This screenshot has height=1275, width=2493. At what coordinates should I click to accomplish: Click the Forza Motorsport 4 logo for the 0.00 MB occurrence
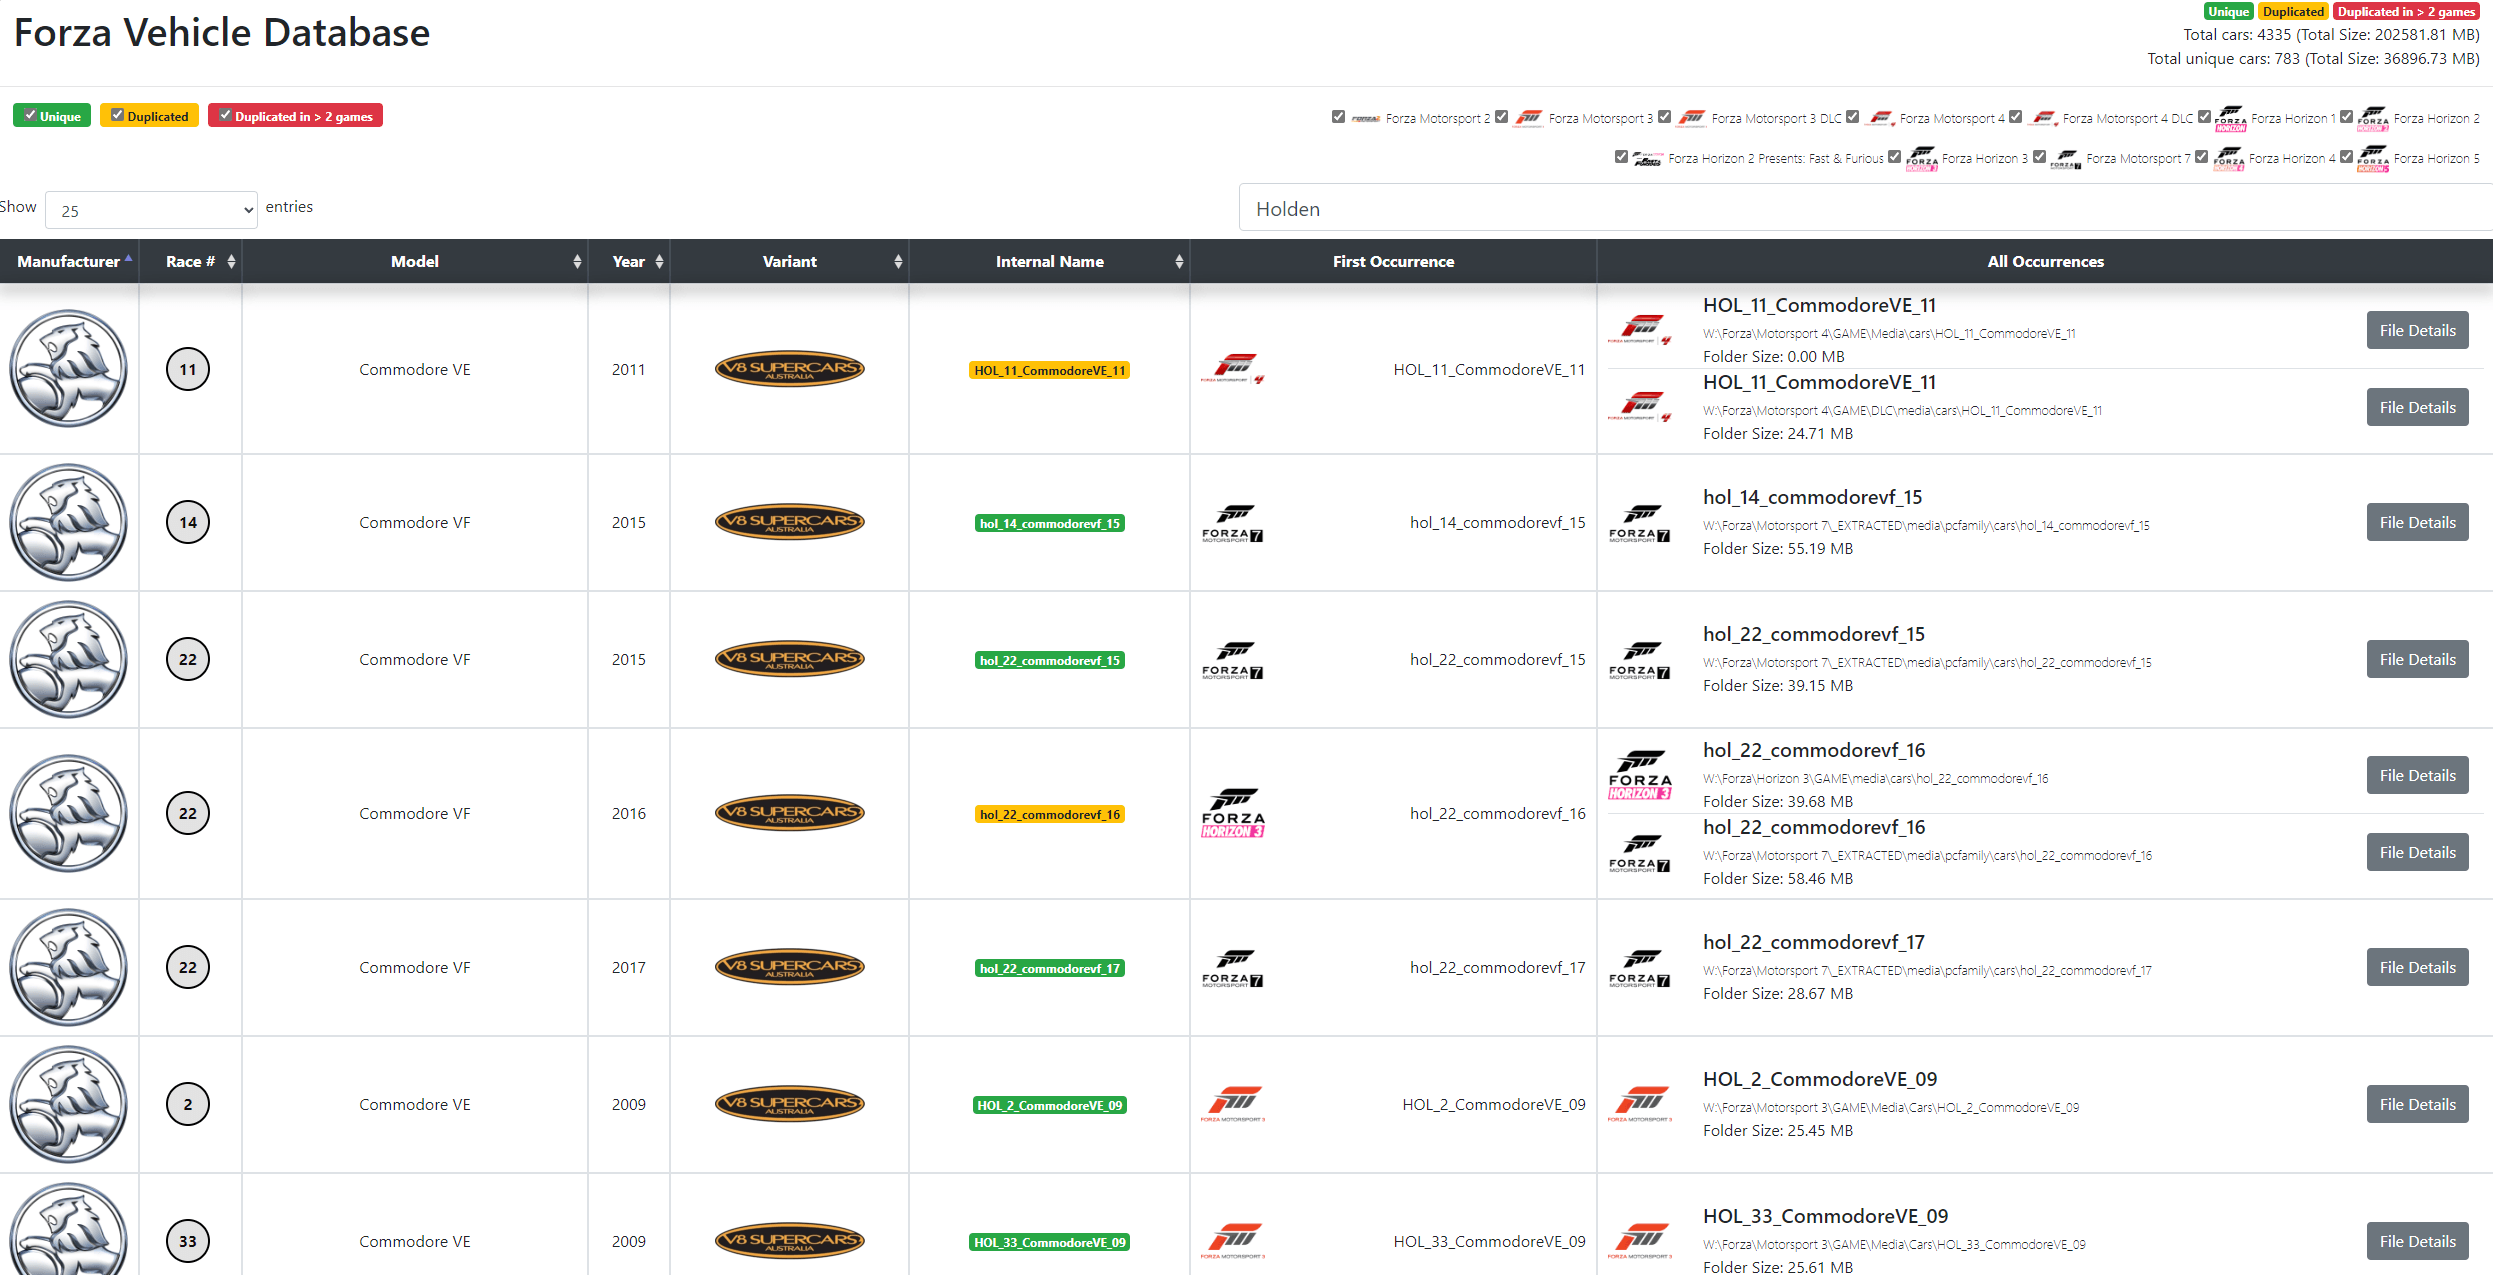tap(1639, 330)
